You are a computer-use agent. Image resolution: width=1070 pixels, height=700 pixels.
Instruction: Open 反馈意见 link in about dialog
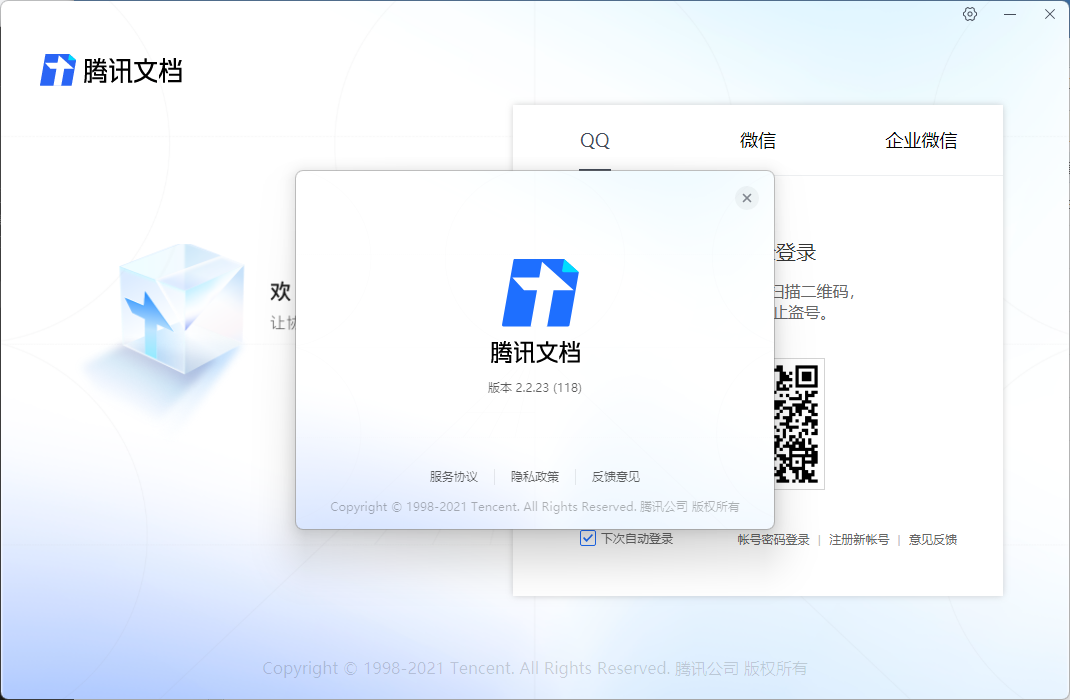tap(616, 476)
